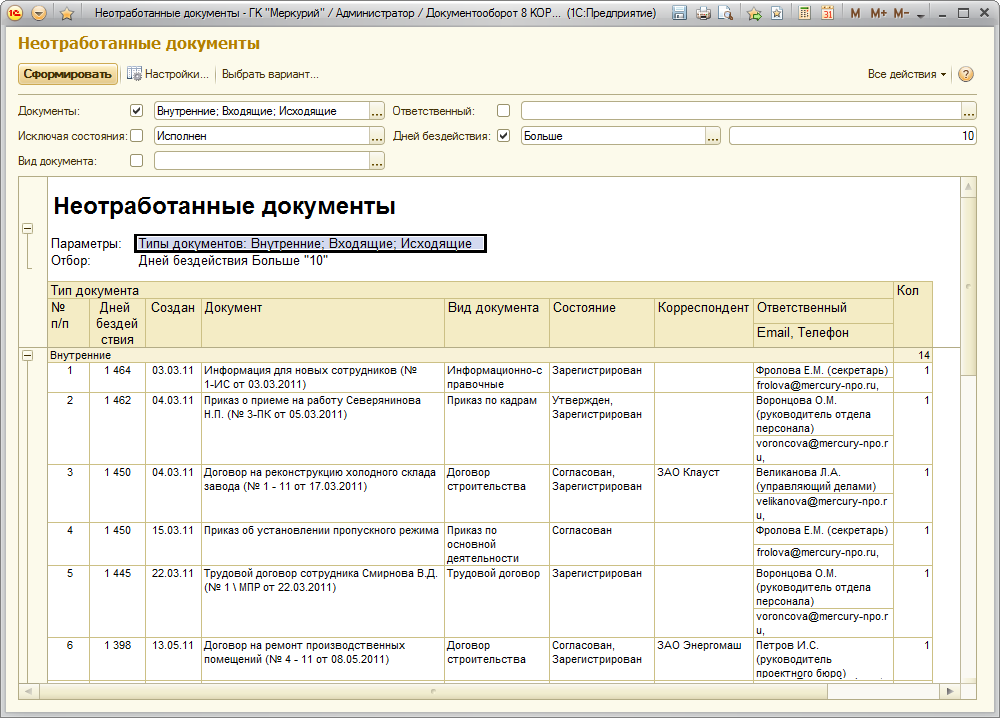Screen dimensions: 1000x718
Task: Click the empty Вид документа input field
Action: point(261,161)
